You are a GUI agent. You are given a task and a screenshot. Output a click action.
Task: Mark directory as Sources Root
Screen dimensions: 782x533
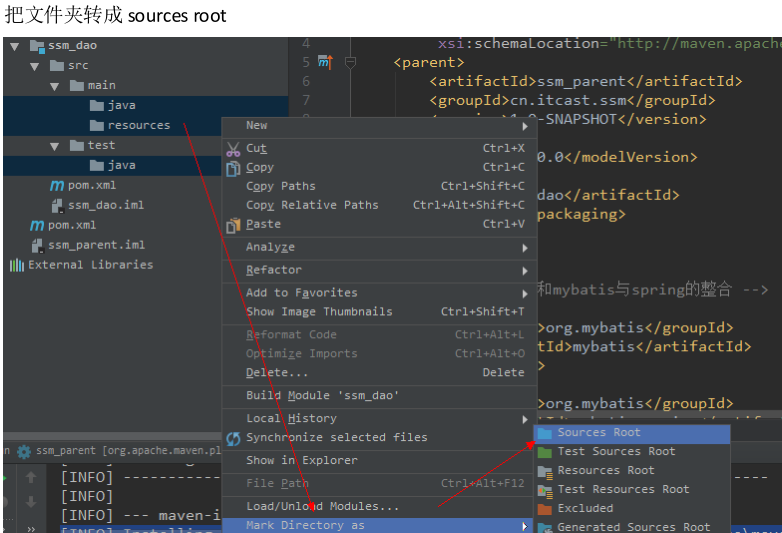[x=632, y=433]
